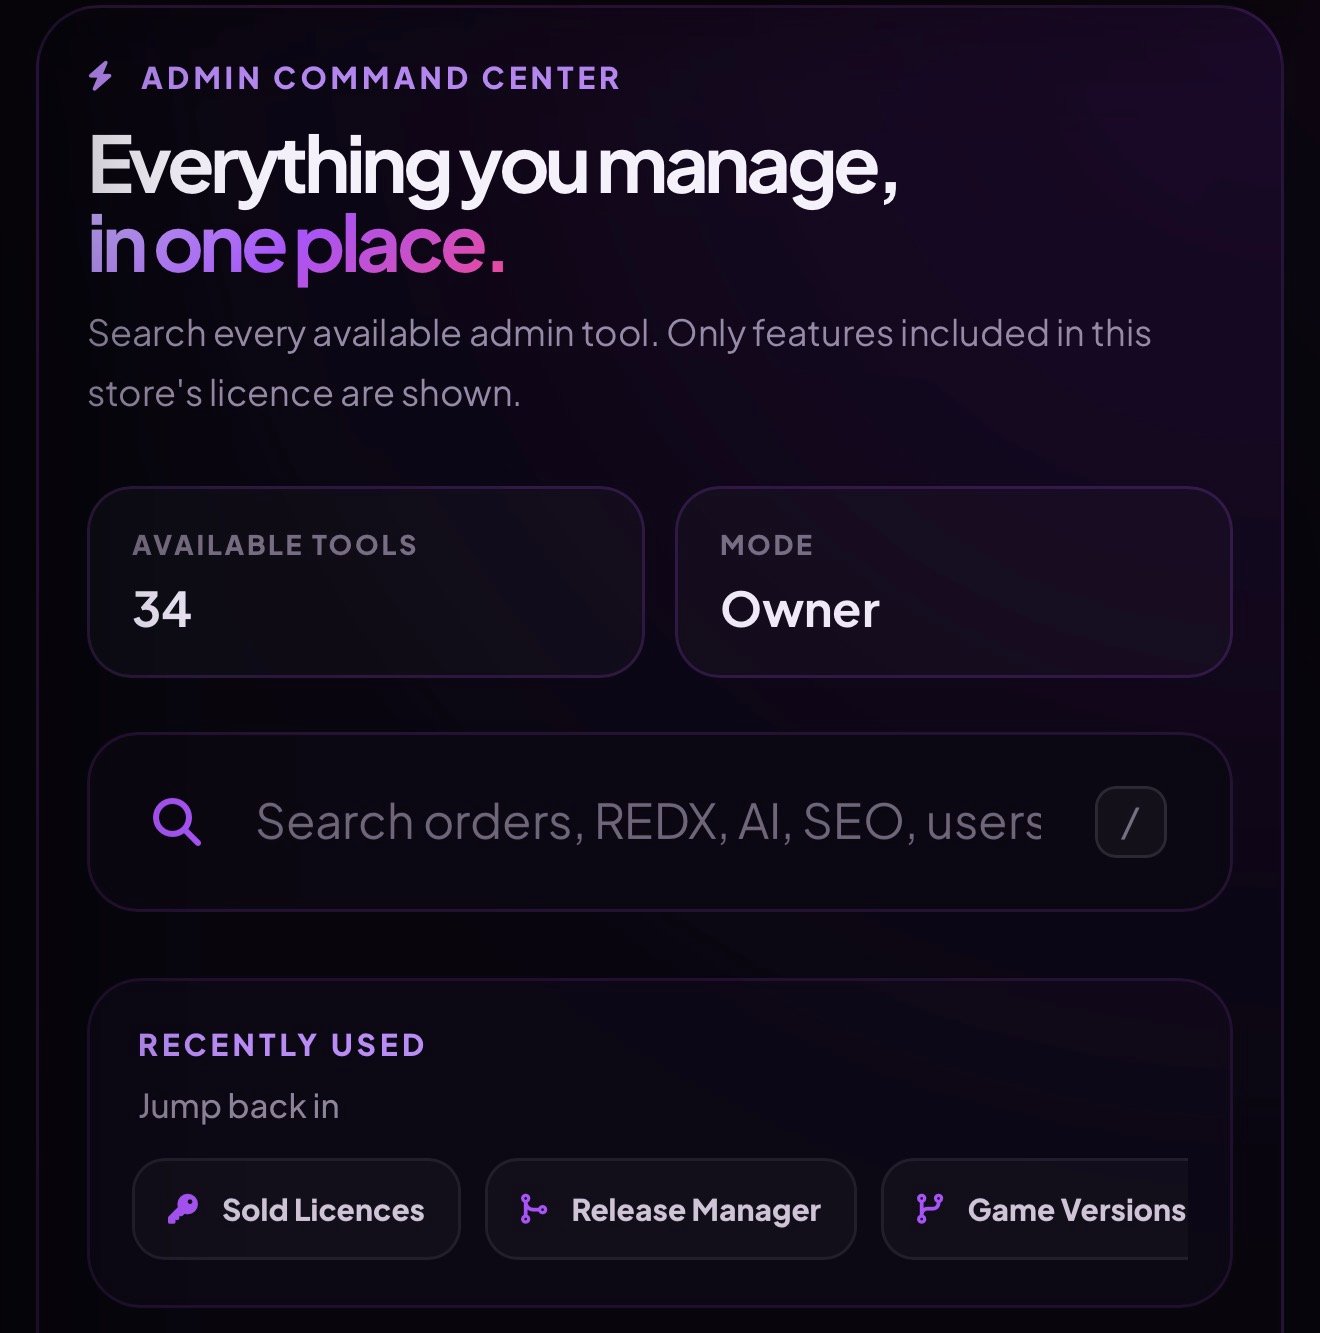The height and width of the screenshot is (1333, 1320).
Task: Click the purple magnifier search icon
Action: pyautogui.click(x=176, y=822)
